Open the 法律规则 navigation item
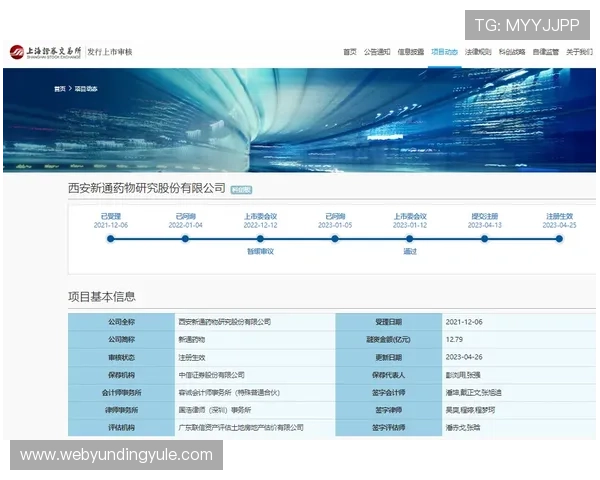 478,52
